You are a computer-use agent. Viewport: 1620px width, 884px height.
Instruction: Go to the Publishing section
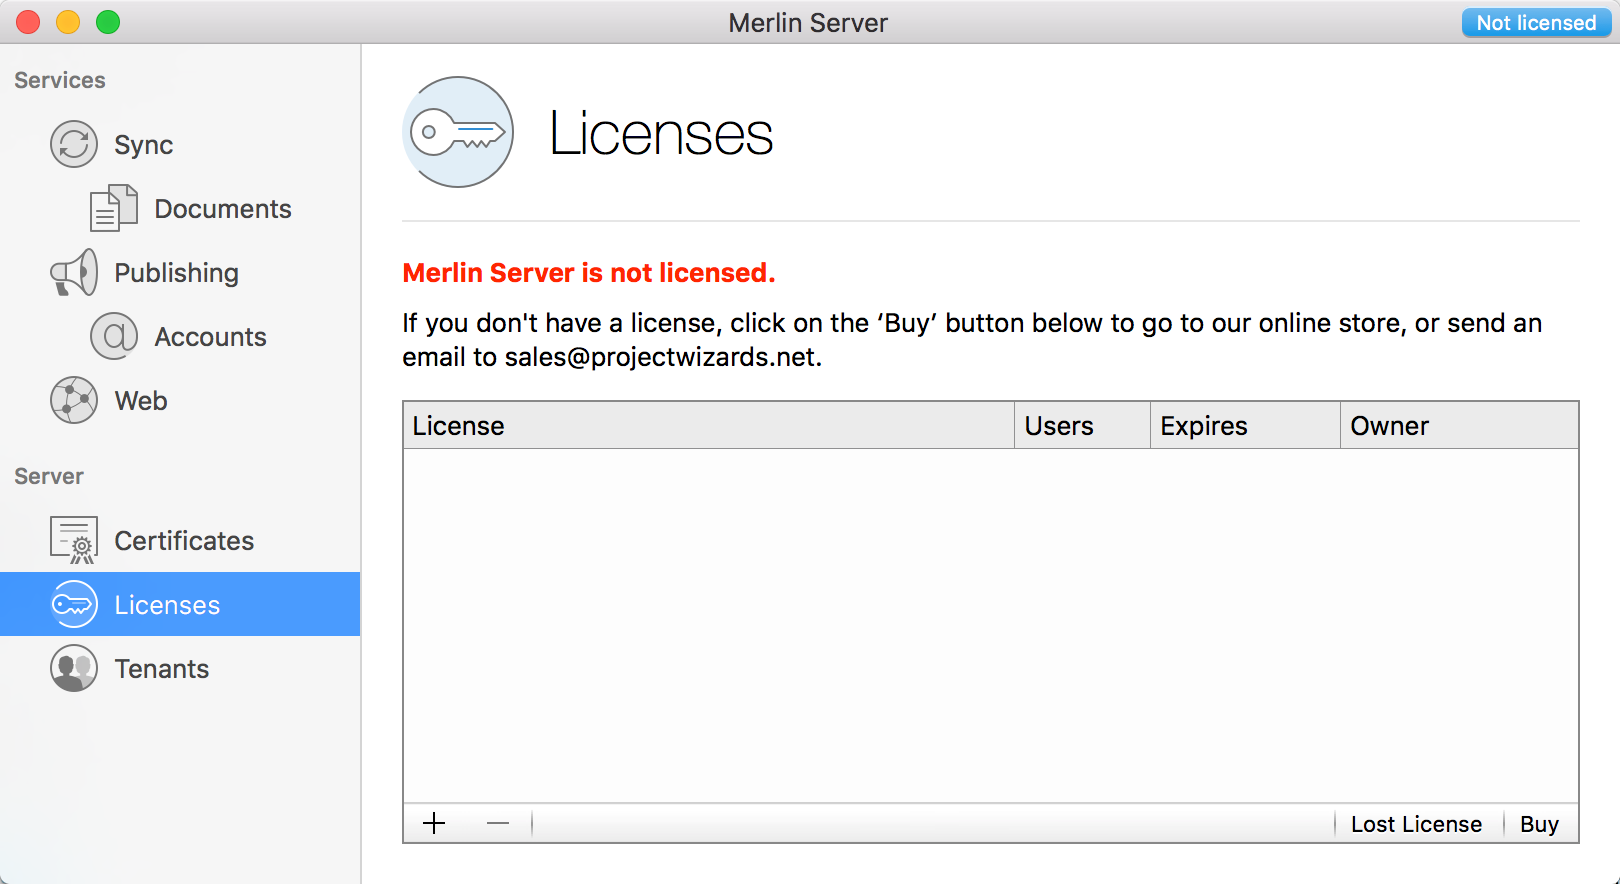(x=180, y=272)
